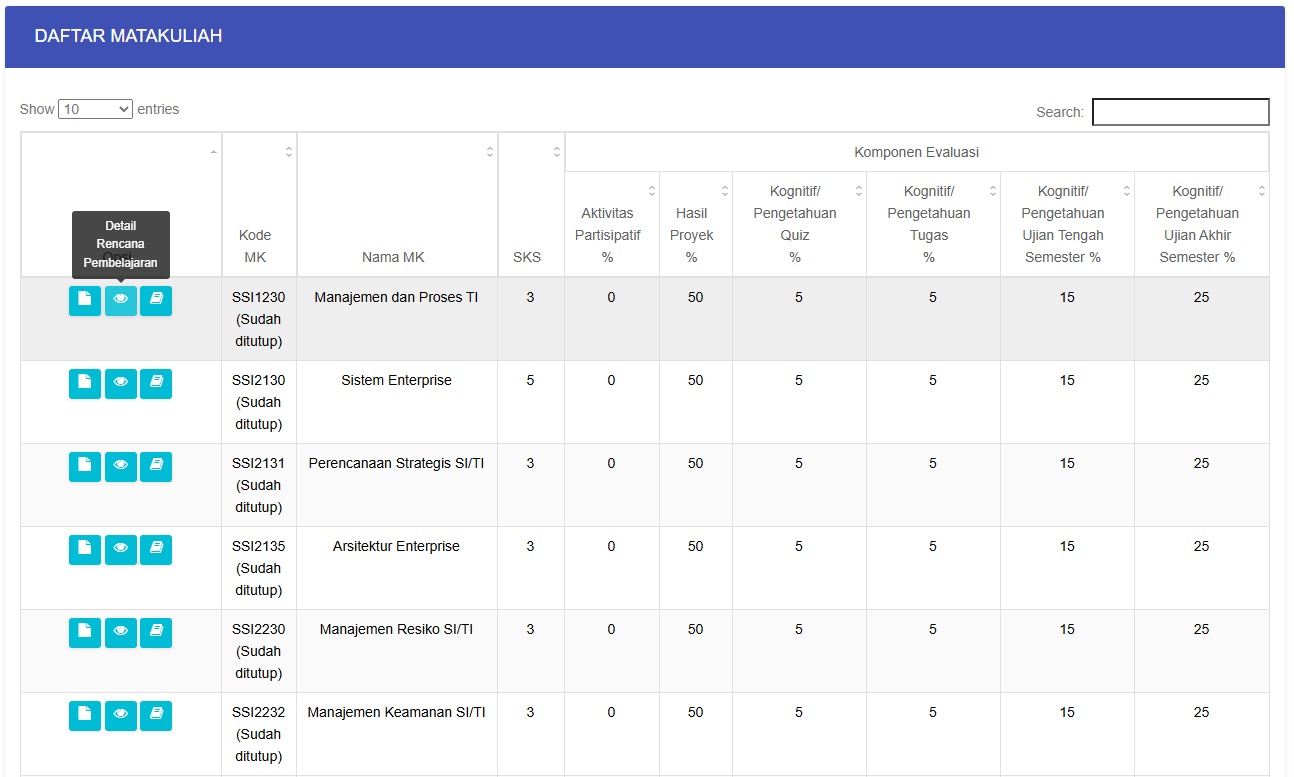Image resolution: width=1294 pixels, height=777 pixels.
Task: Click SKS value 5 for Sistem Enterprise
Action: coord(530,380)
